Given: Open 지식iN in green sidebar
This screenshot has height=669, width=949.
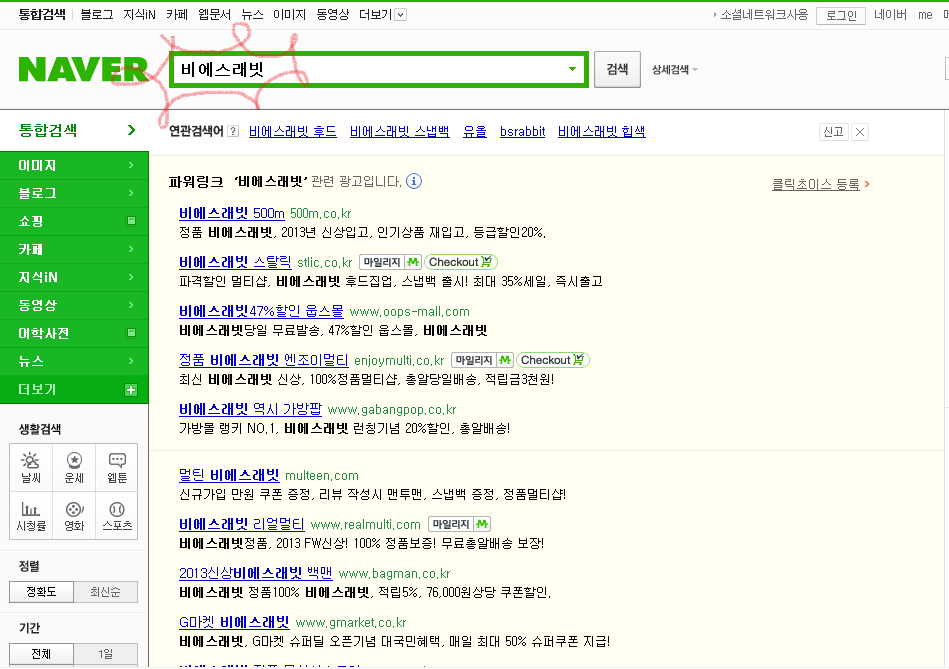Looking at the screenshot, I should [74, 277].
